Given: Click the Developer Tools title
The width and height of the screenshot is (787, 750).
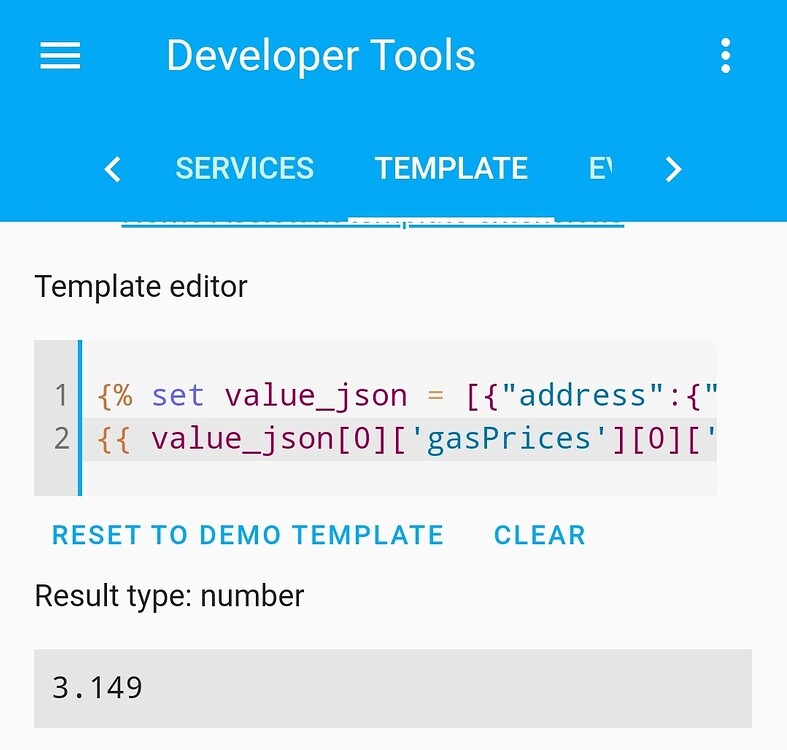Looking at the screenshot, I should click(321, 56).
